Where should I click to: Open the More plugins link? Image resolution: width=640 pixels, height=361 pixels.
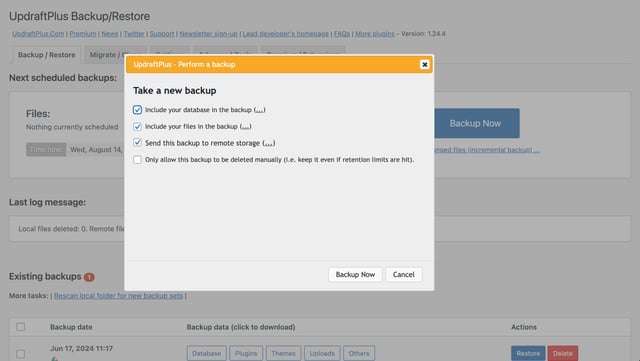[x=375, y=34]
